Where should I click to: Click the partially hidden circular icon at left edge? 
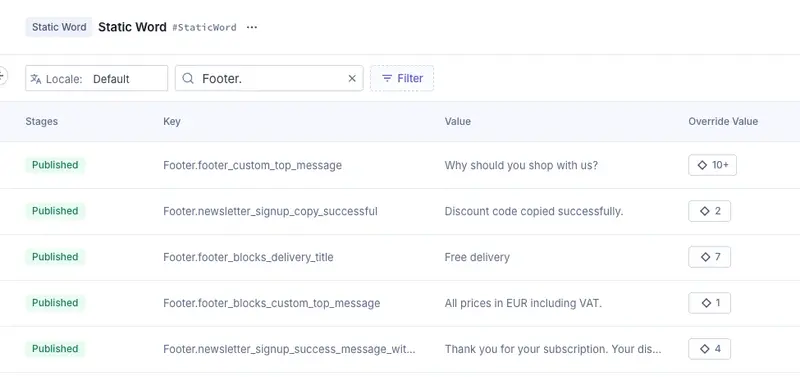coord(3,77)
